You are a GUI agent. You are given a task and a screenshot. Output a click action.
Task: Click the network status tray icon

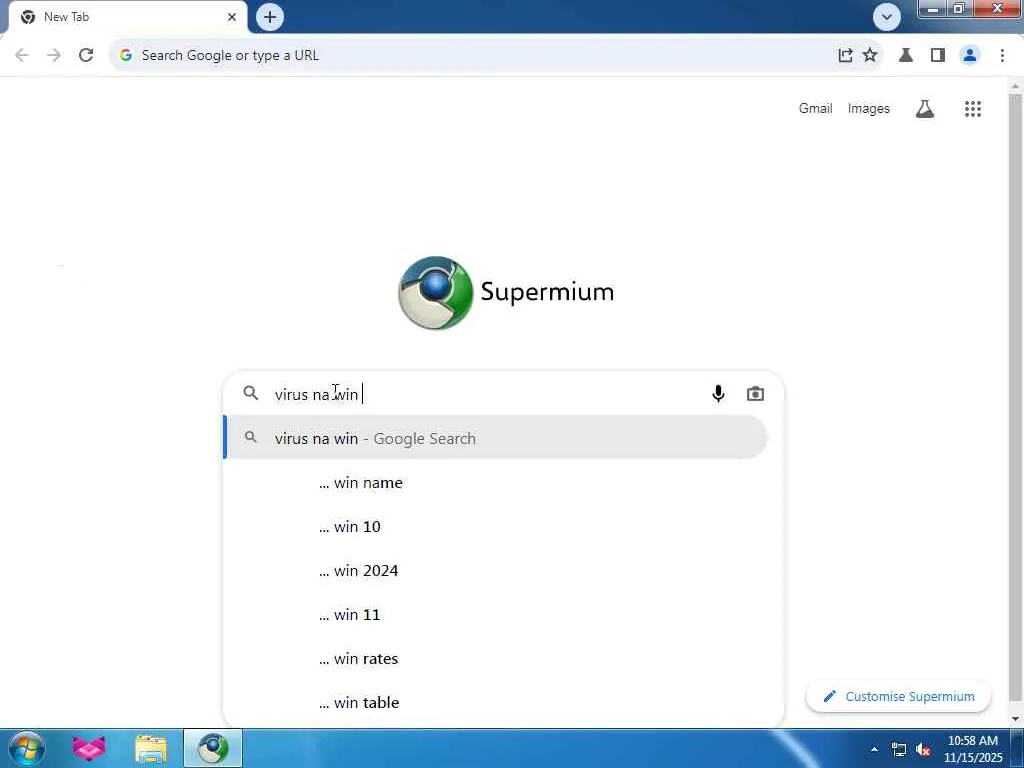click(x=899, y=750)
